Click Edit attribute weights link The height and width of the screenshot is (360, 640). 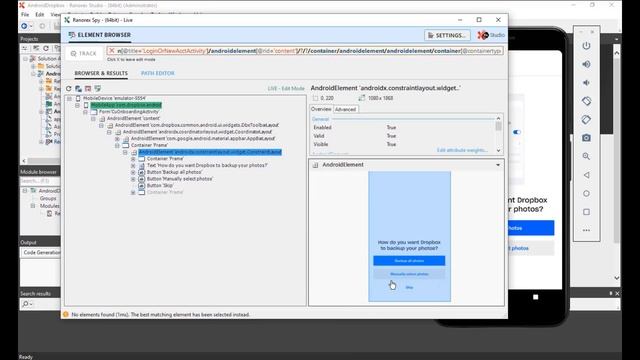(x=462, y=150)
